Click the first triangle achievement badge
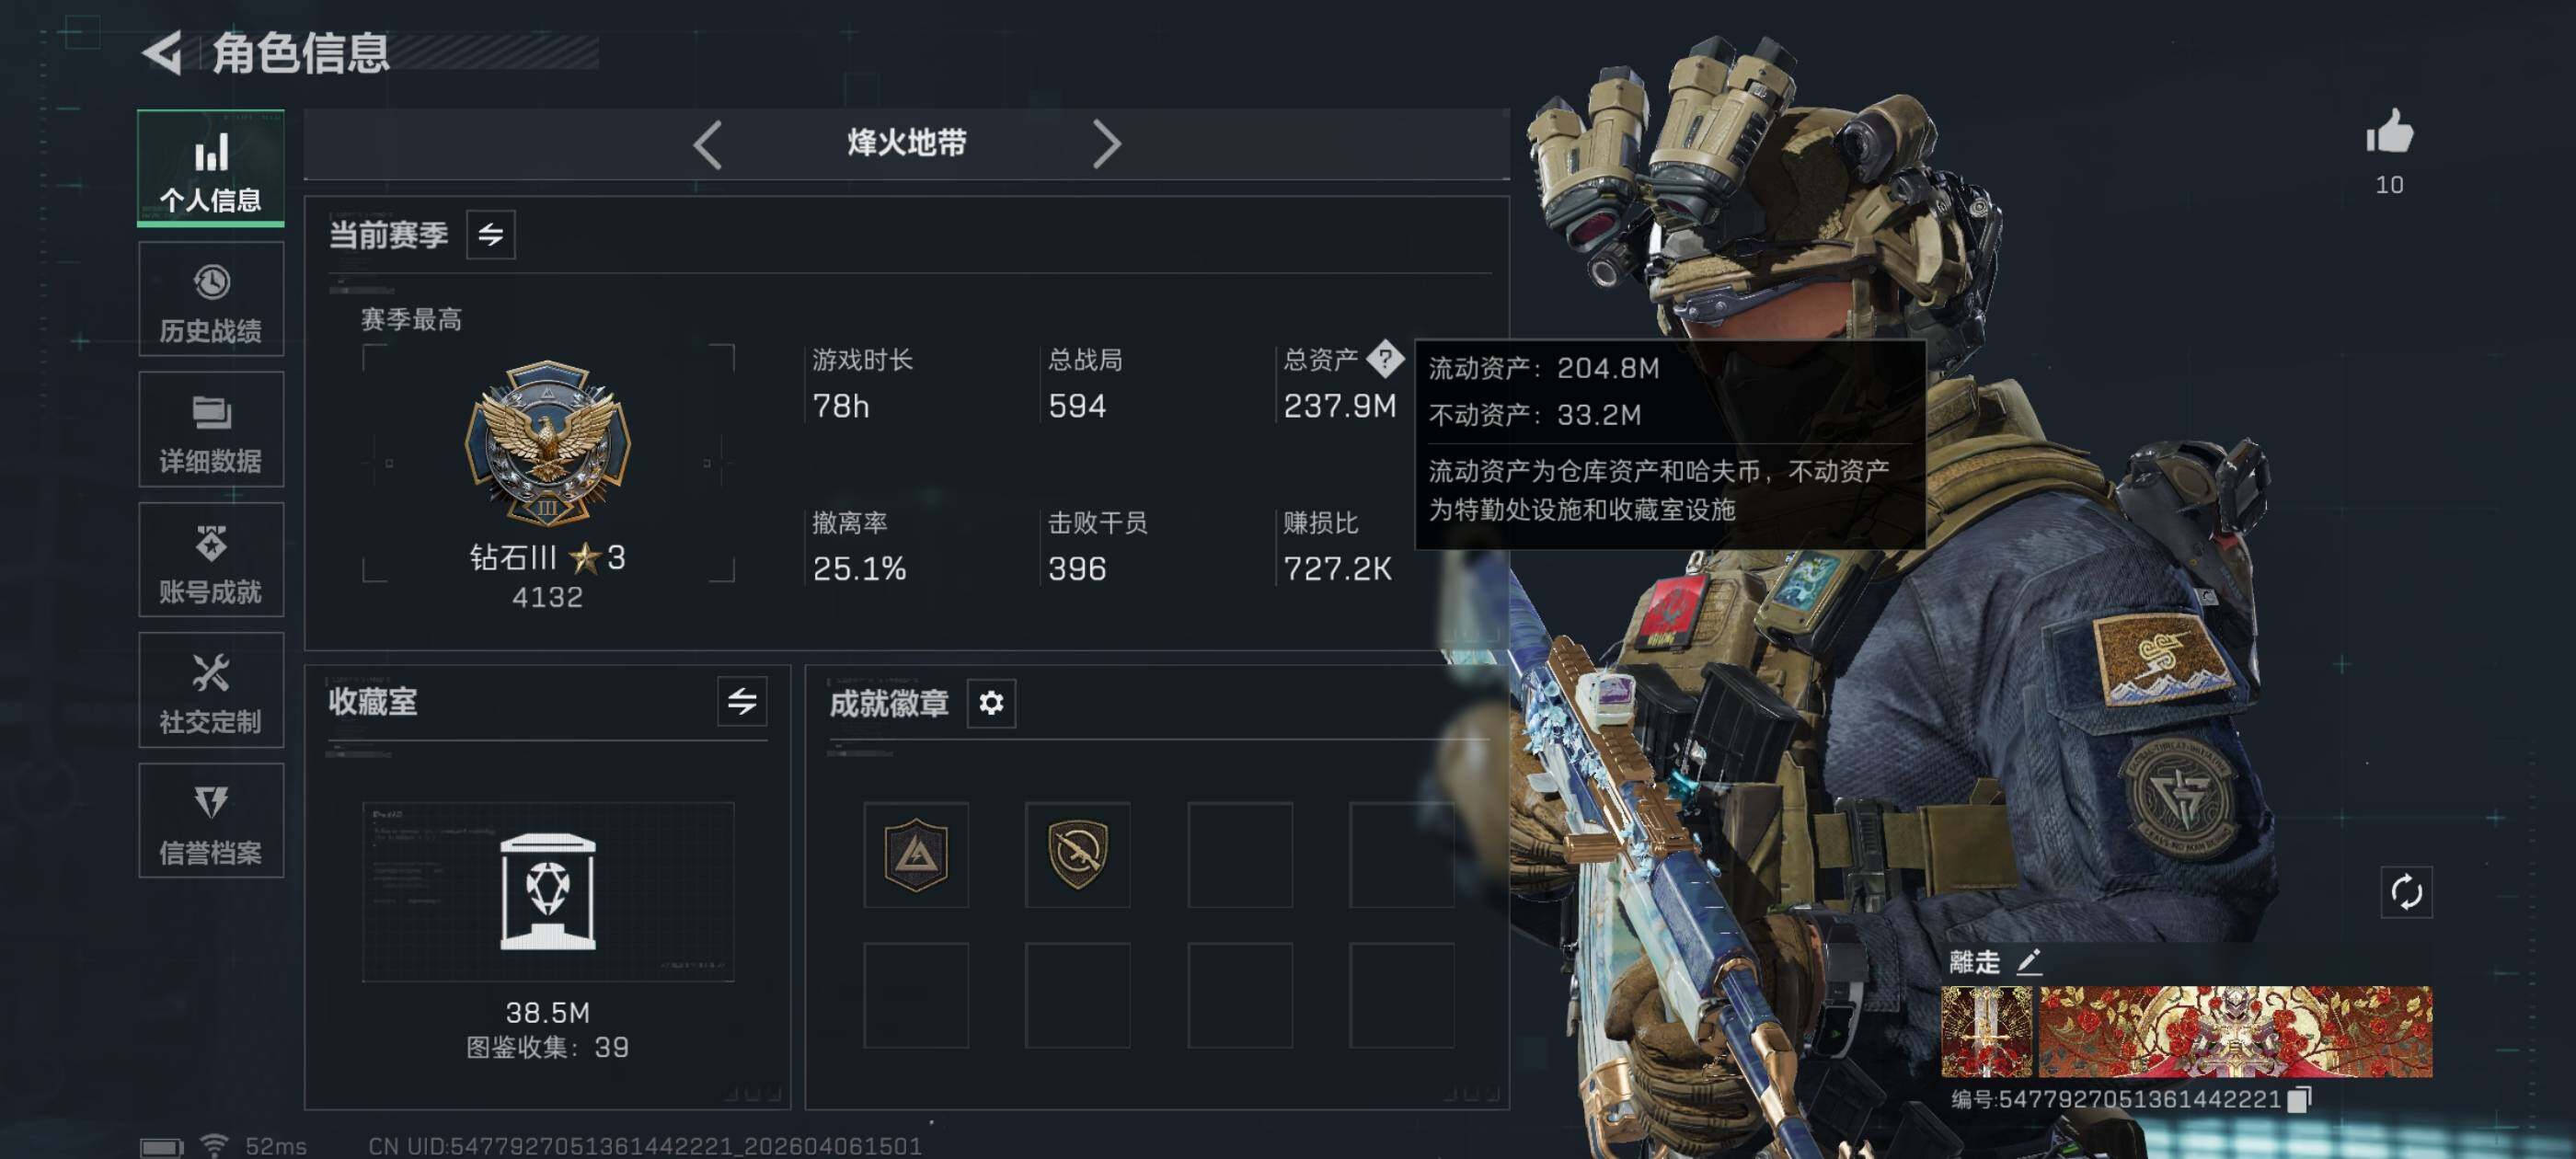The image size is (2576, 1159). click(x=916, y=855)
